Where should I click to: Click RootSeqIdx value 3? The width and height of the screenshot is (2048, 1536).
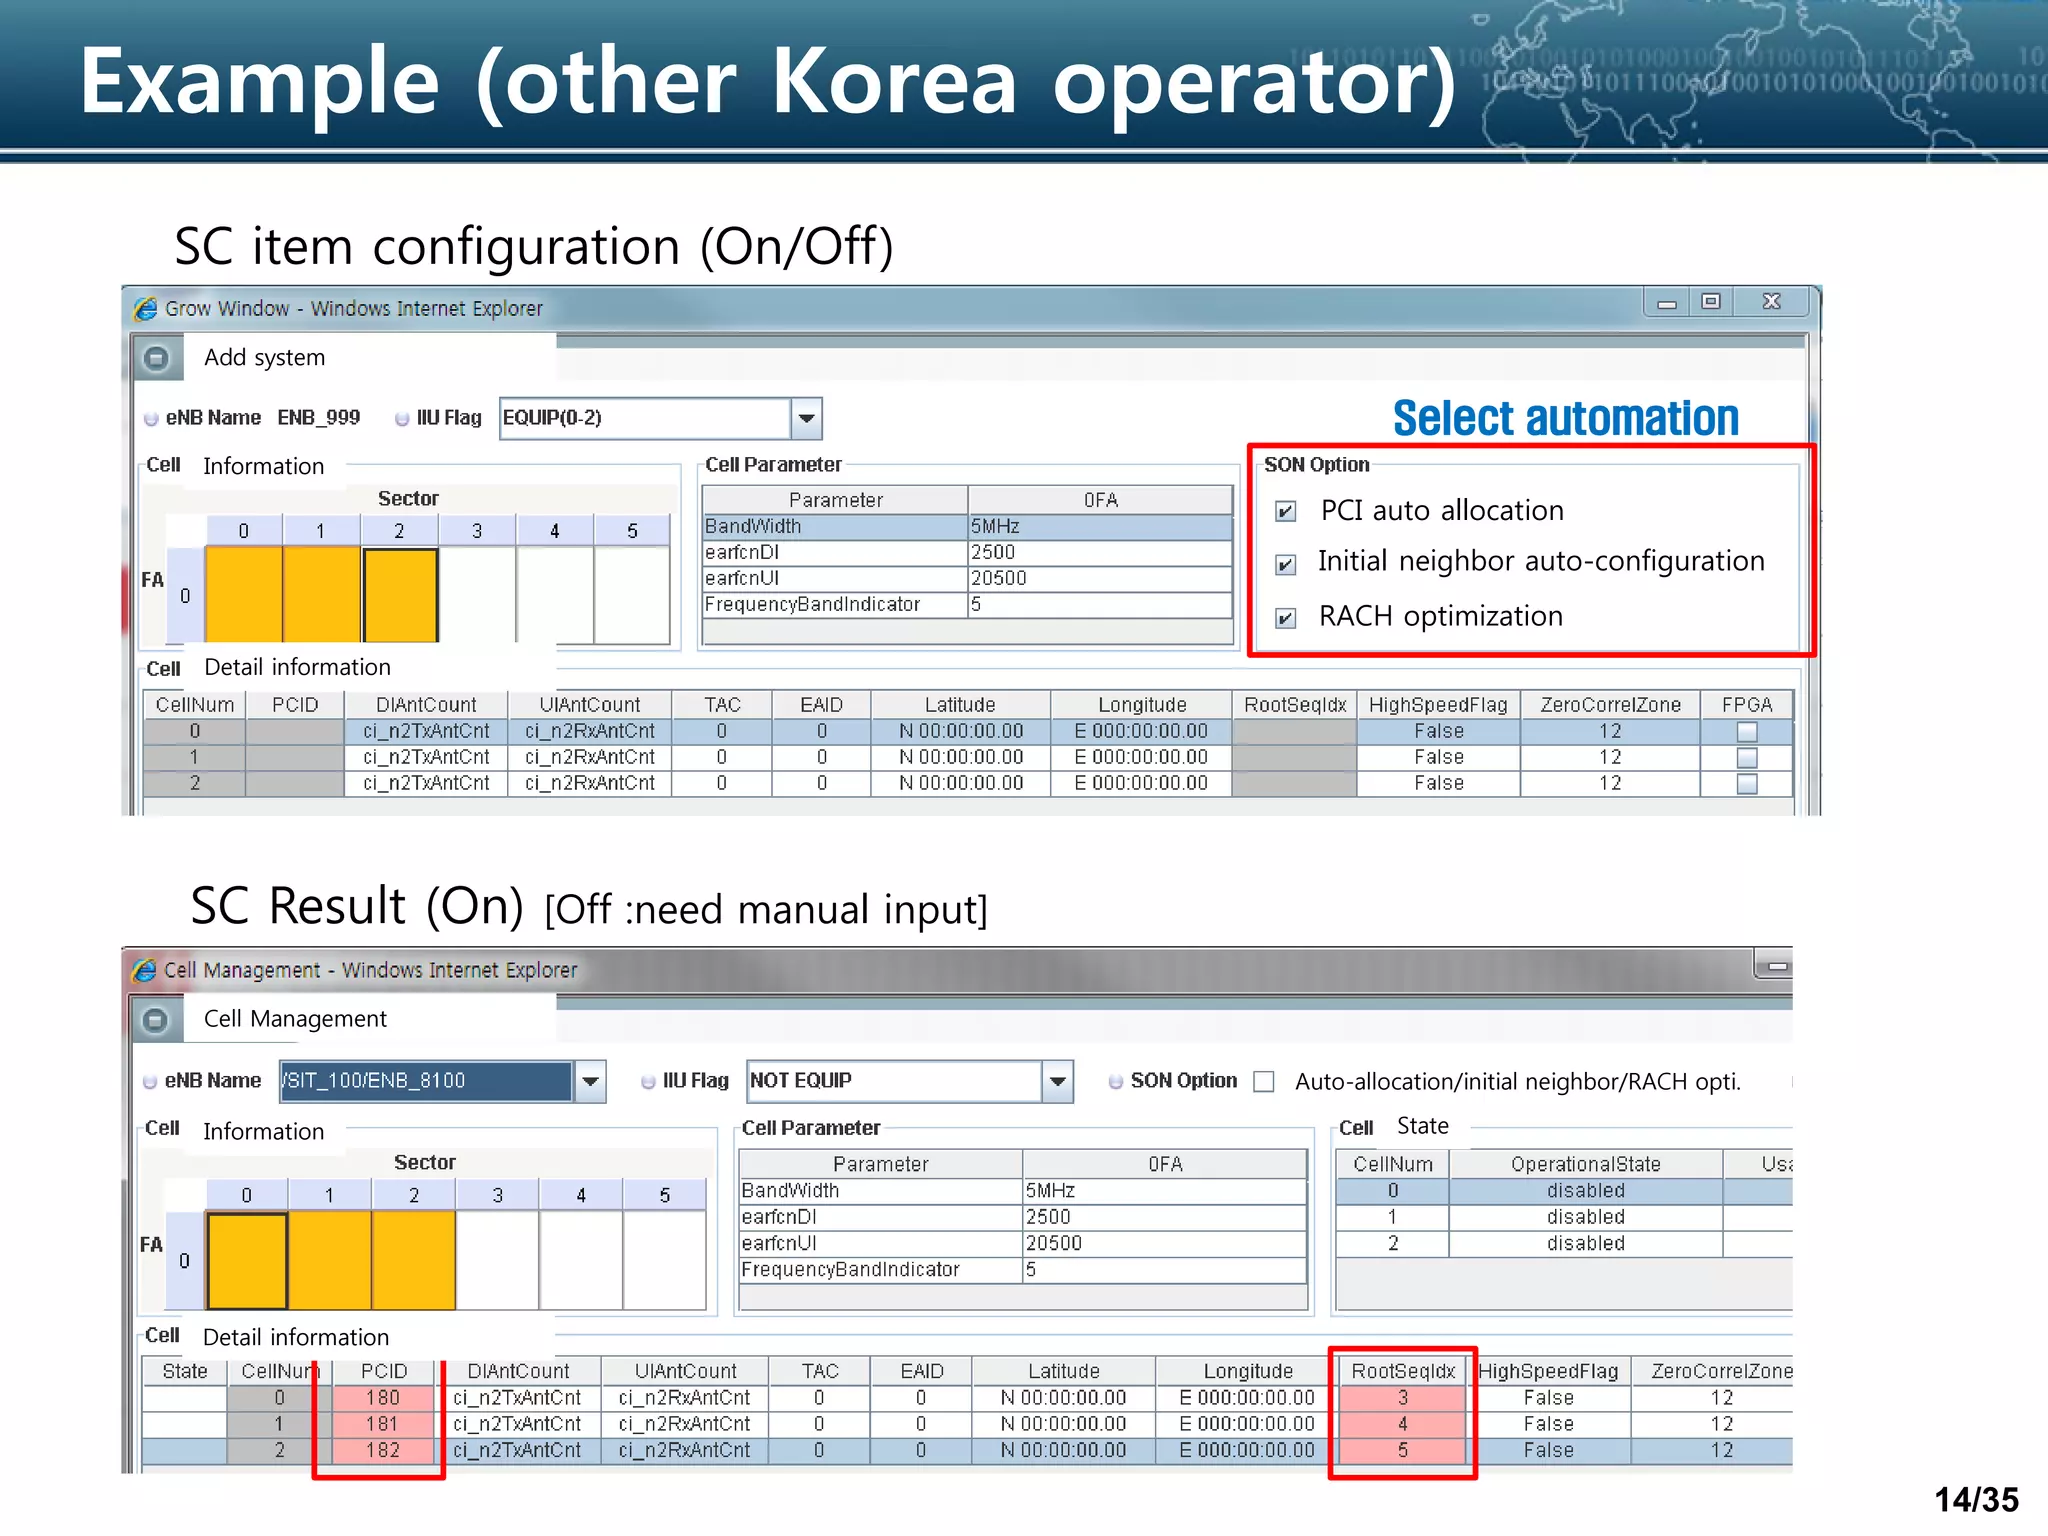[1403, 1398]
